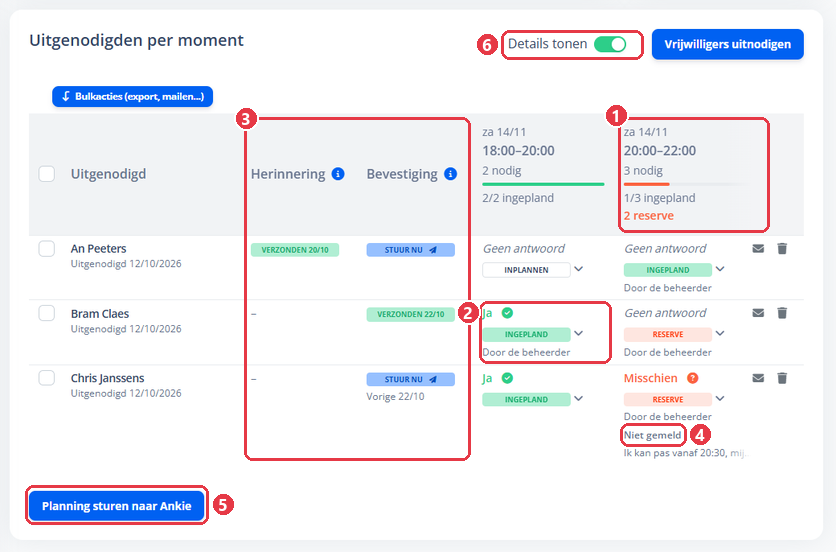Click the 1/3 ingepland label

(660, 198)
